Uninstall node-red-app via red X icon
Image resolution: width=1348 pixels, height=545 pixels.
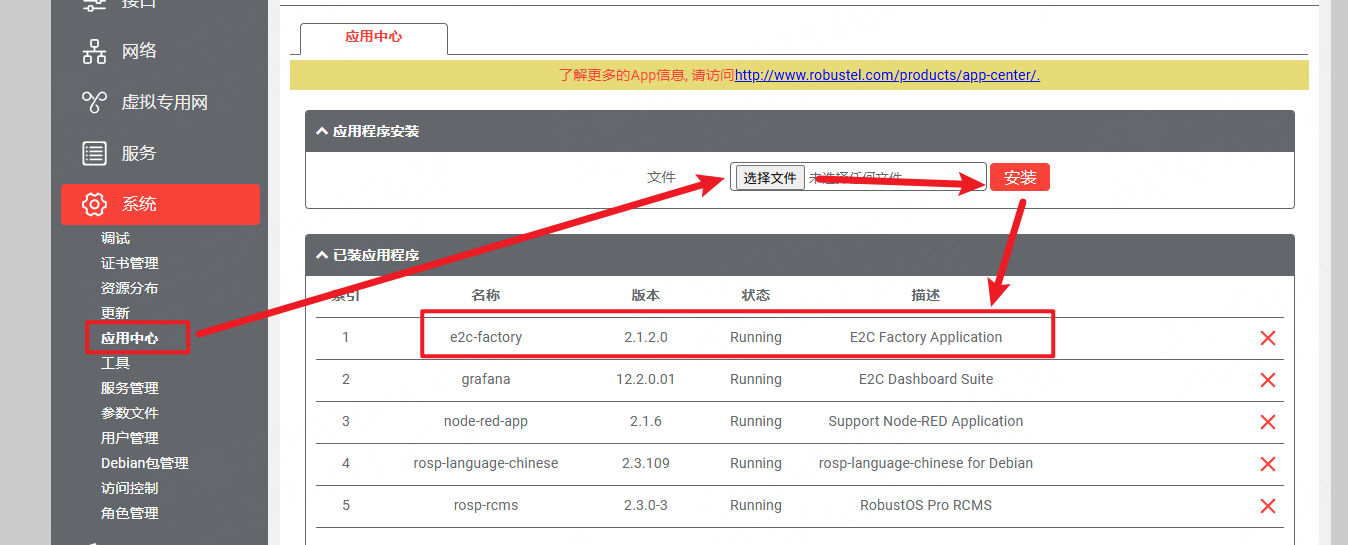coord(1267,422)
